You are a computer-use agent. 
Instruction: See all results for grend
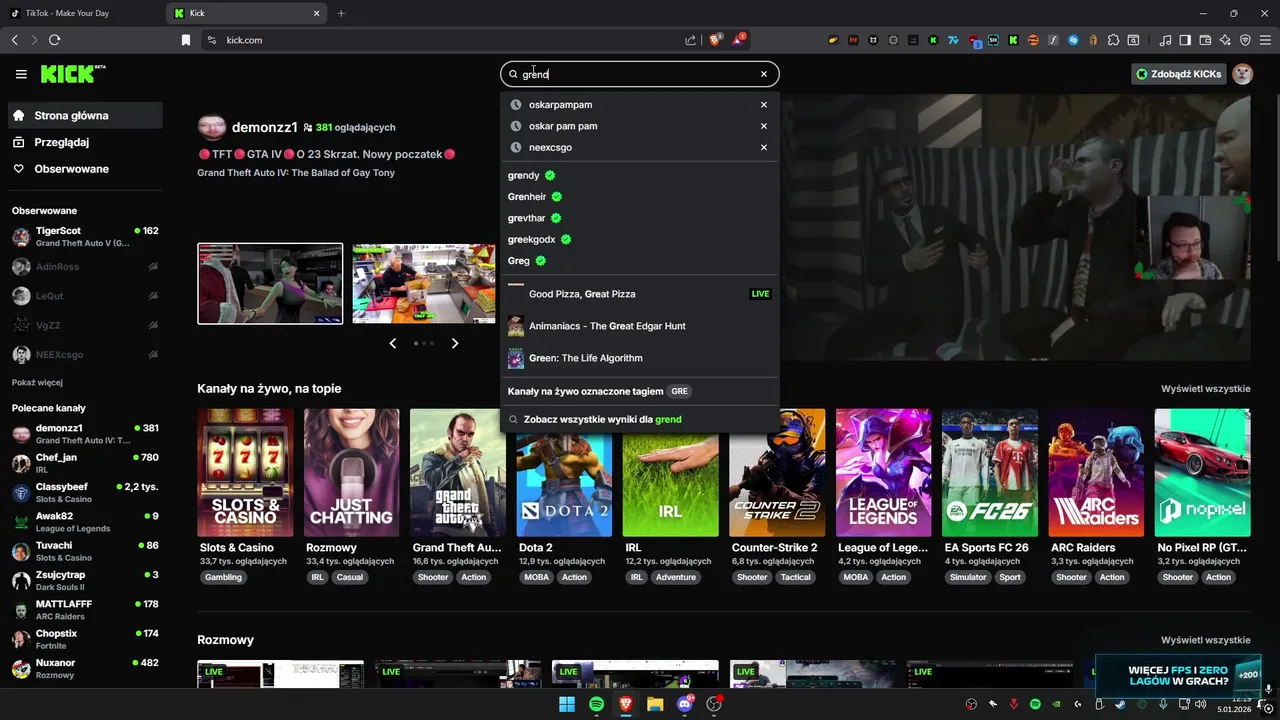pyautogui.click(x=640, y=419)
